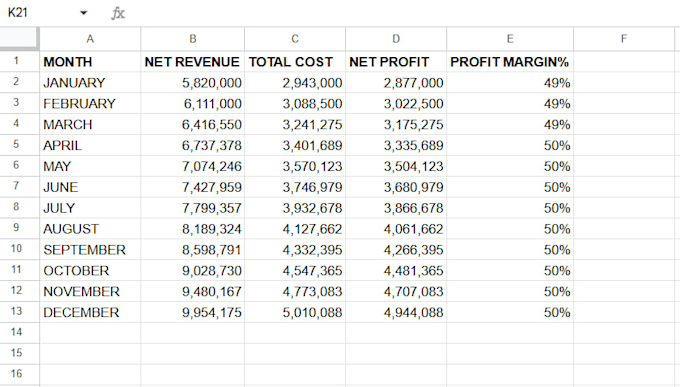Click total cost value 4,332,395
Image resolution: width=680 pixels, height=387 pixels.
click(x=295, y=249)
